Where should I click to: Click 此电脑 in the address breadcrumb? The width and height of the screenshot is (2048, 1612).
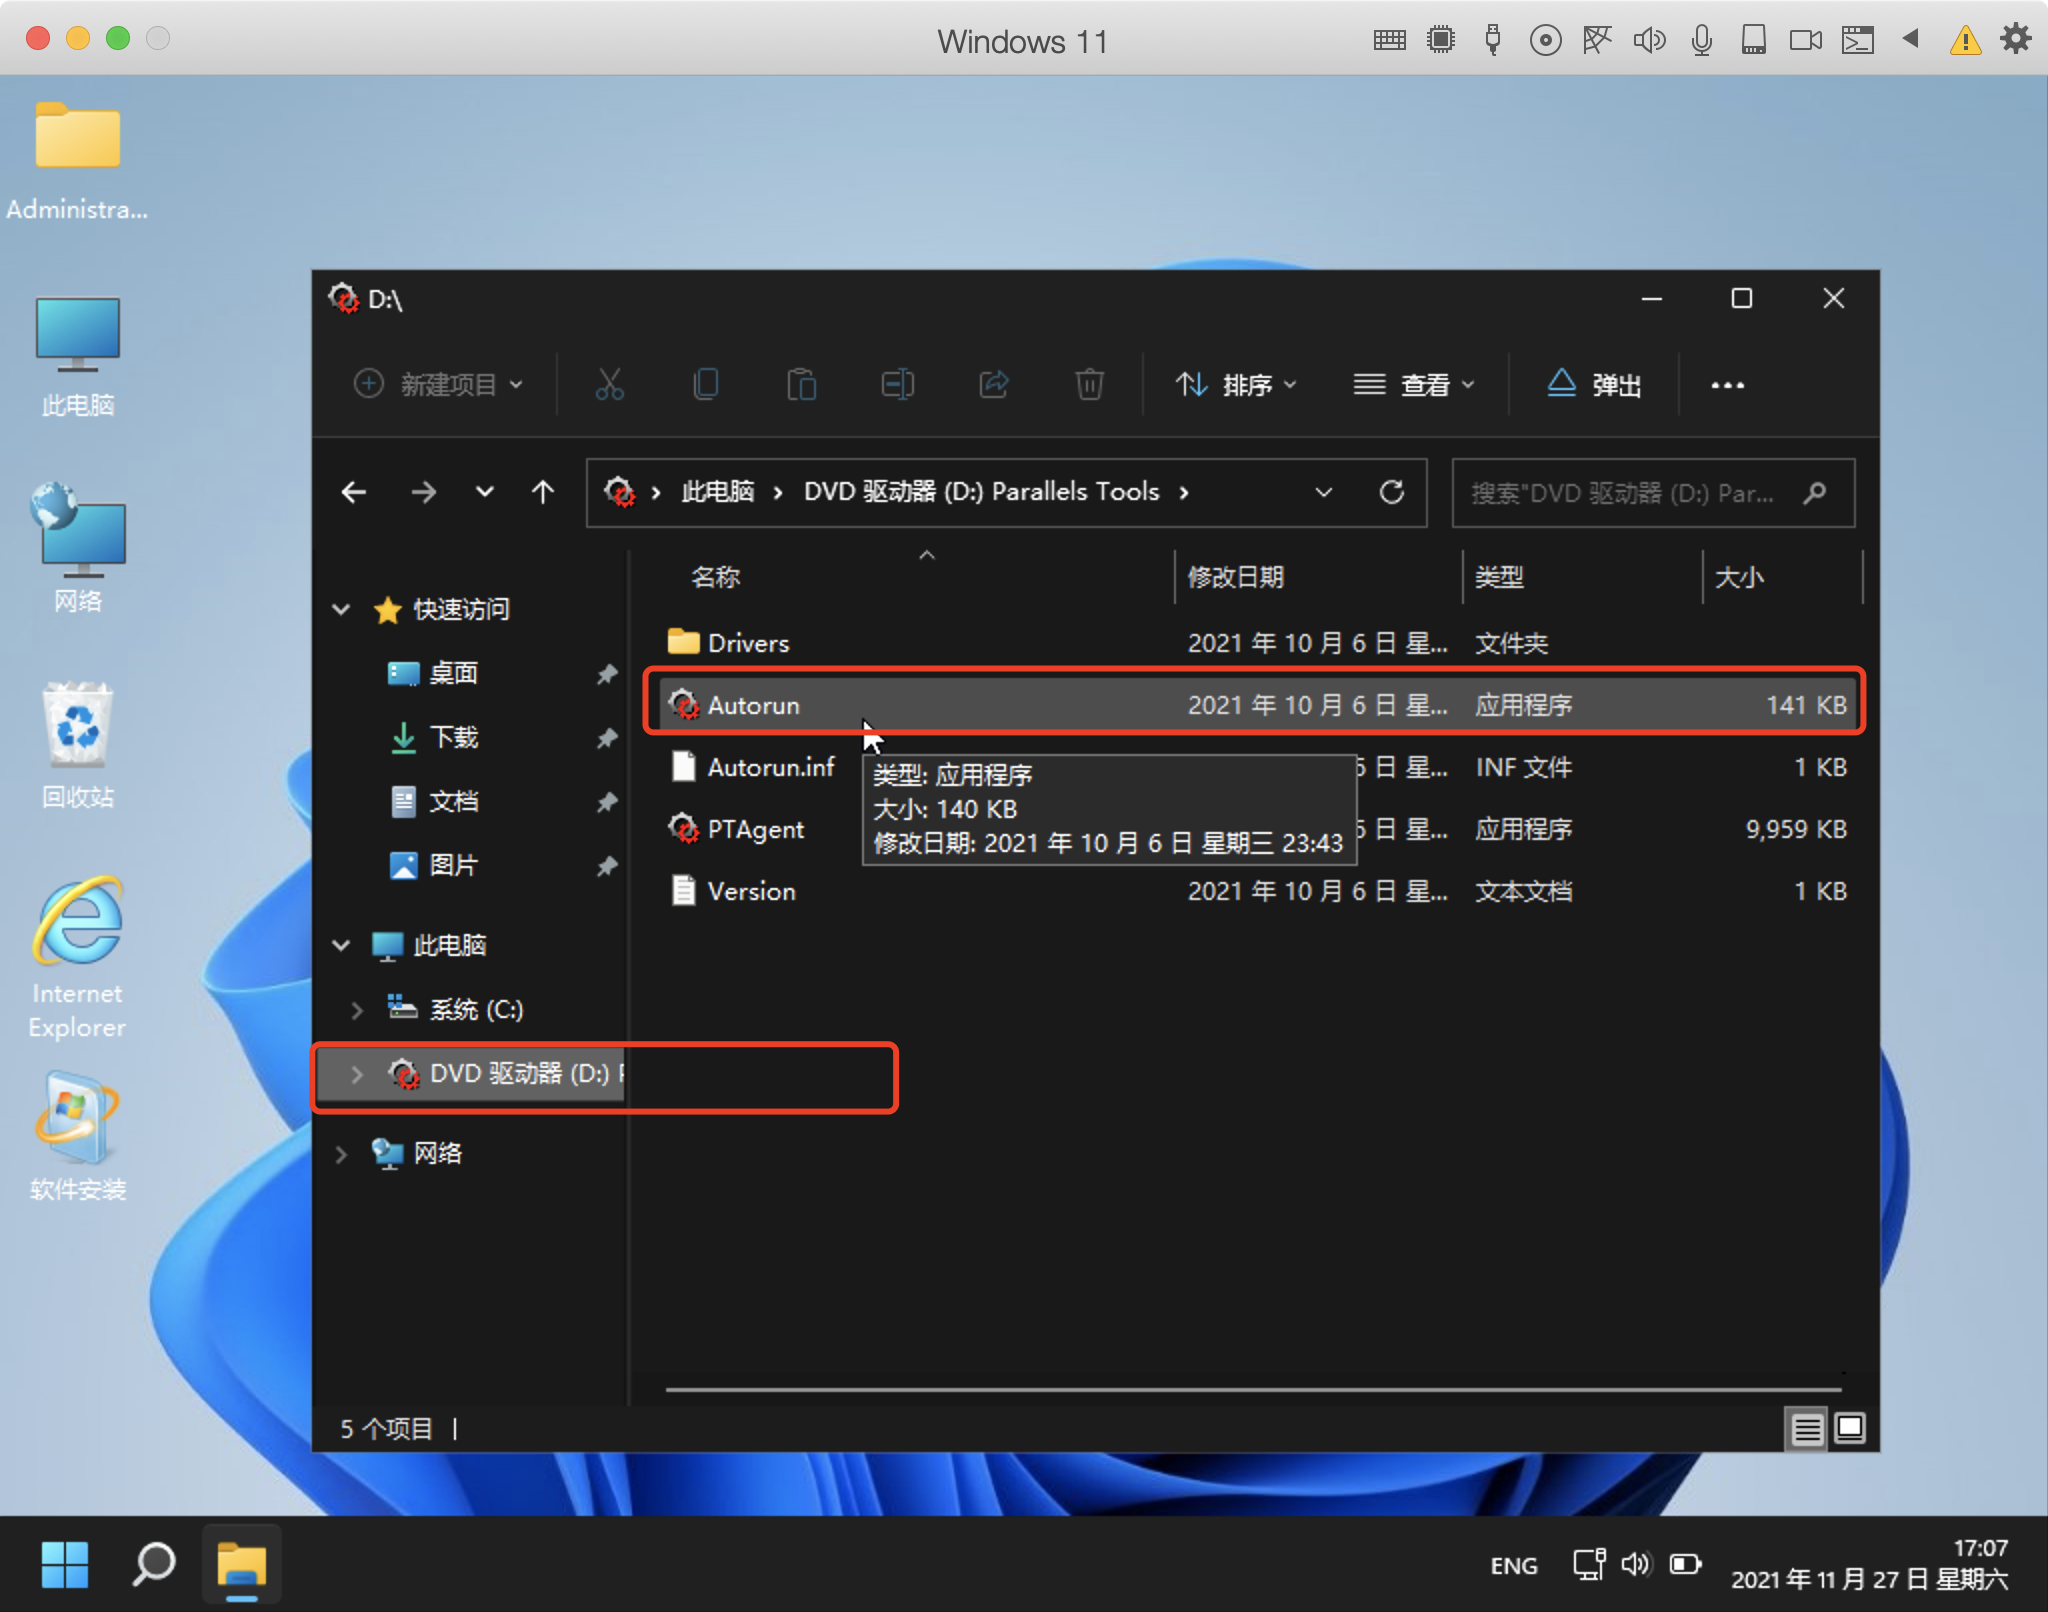(718, 492)
